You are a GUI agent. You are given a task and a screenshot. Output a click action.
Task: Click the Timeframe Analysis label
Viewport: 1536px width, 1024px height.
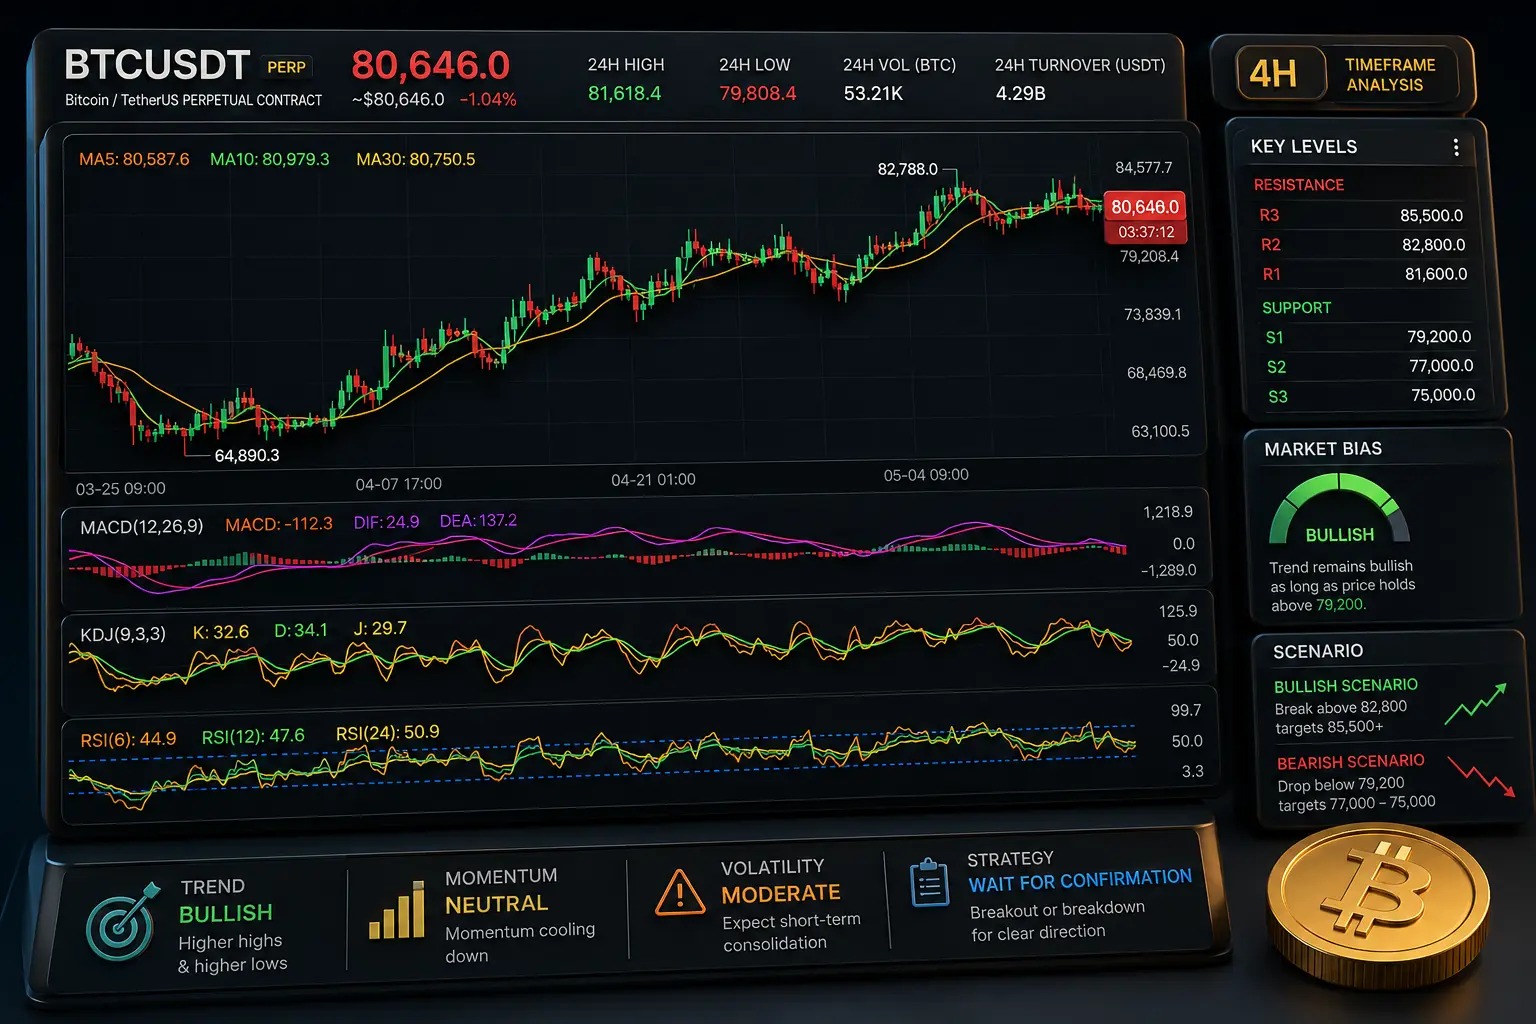point(1390,75)
